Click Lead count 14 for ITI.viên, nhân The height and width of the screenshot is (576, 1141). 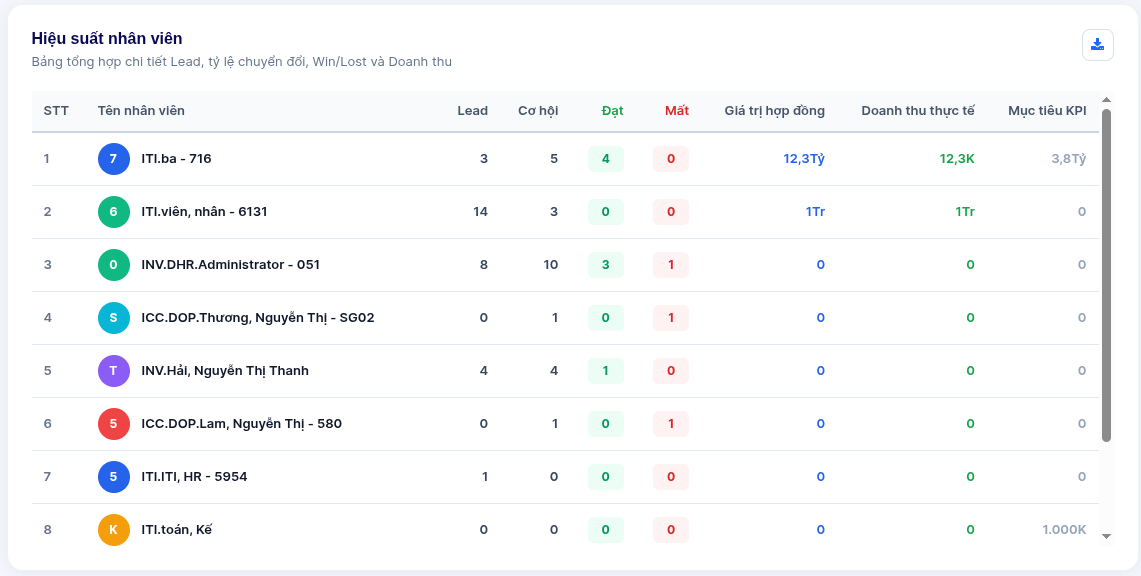[480, 212]
